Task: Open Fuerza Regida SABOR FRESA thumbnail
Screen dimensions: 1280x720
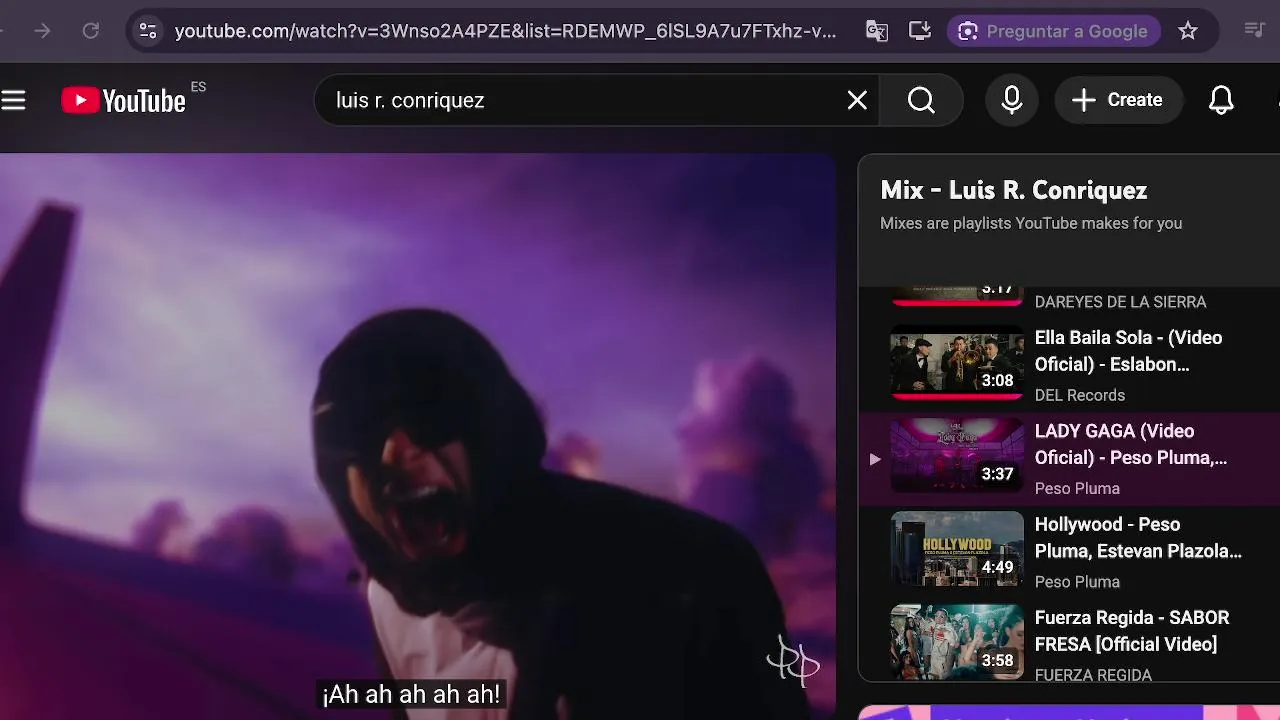Action: click(957, 643)
